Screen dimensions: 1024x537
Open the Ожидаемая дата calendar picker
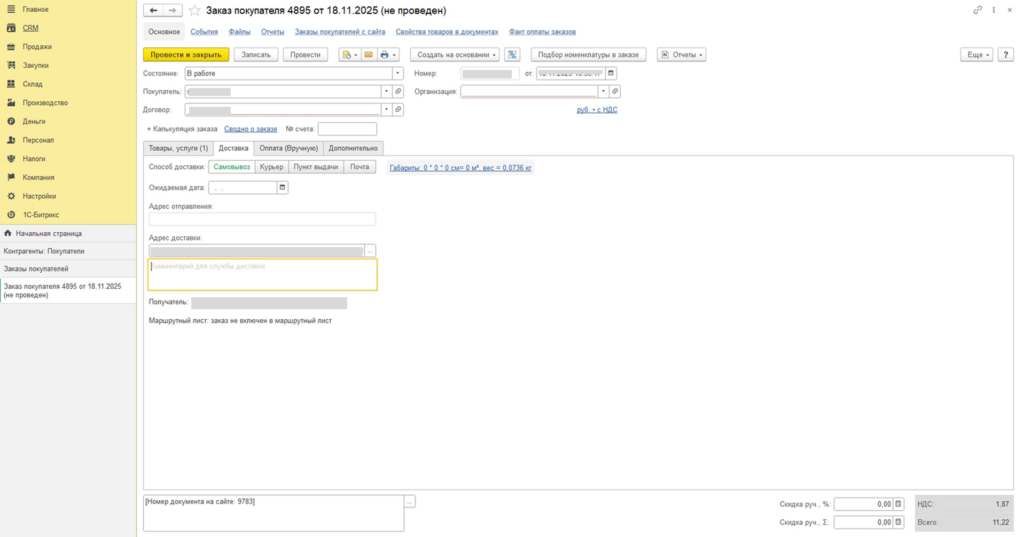coord(282,187)
